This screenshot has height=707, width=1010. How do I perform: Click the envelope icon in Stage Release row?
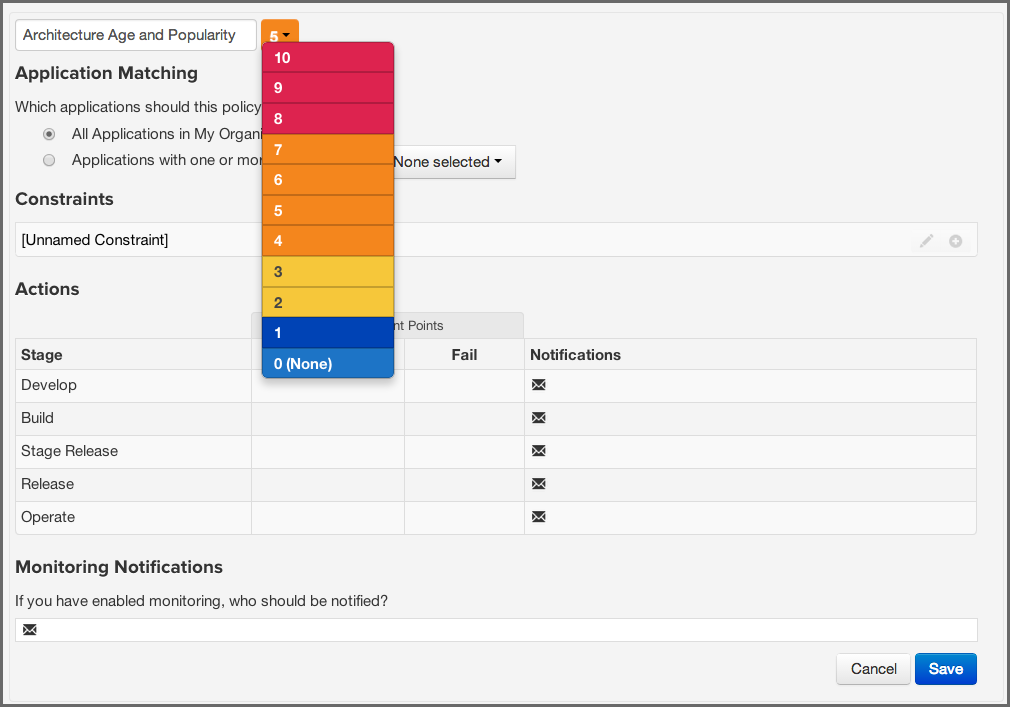(538, 451)
